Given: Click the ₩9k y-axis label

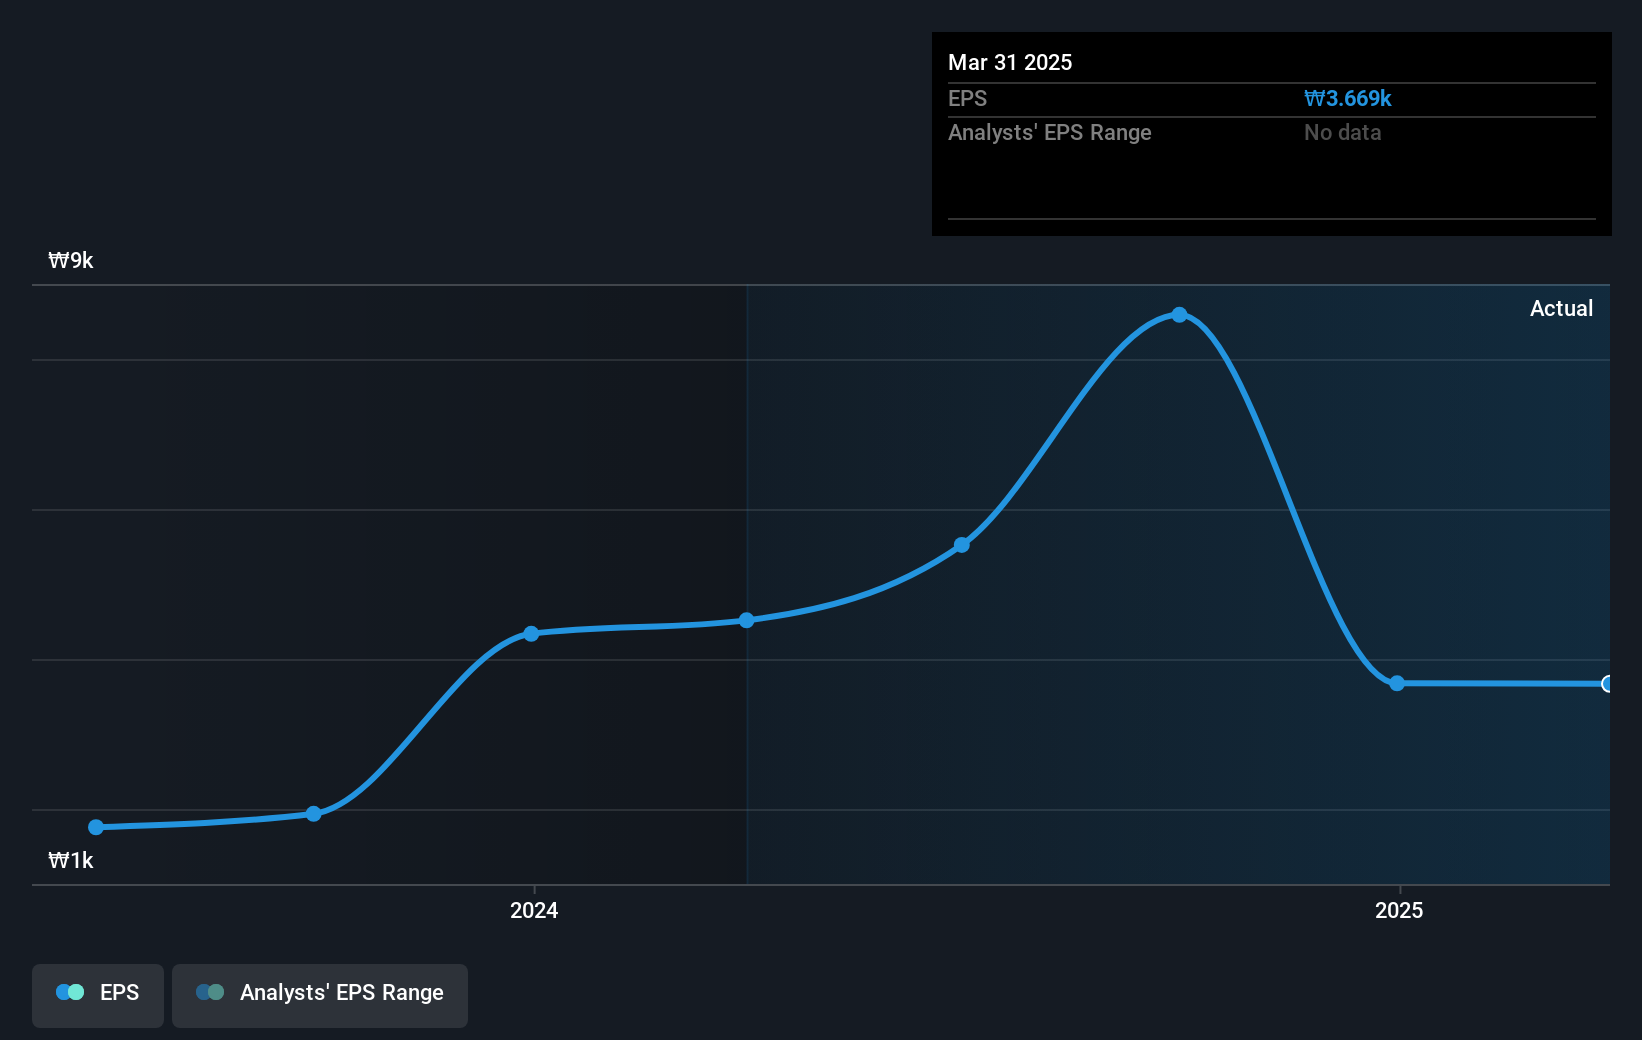Looking at the screenshot, I should pyautogui.click(x=71, y=261).
